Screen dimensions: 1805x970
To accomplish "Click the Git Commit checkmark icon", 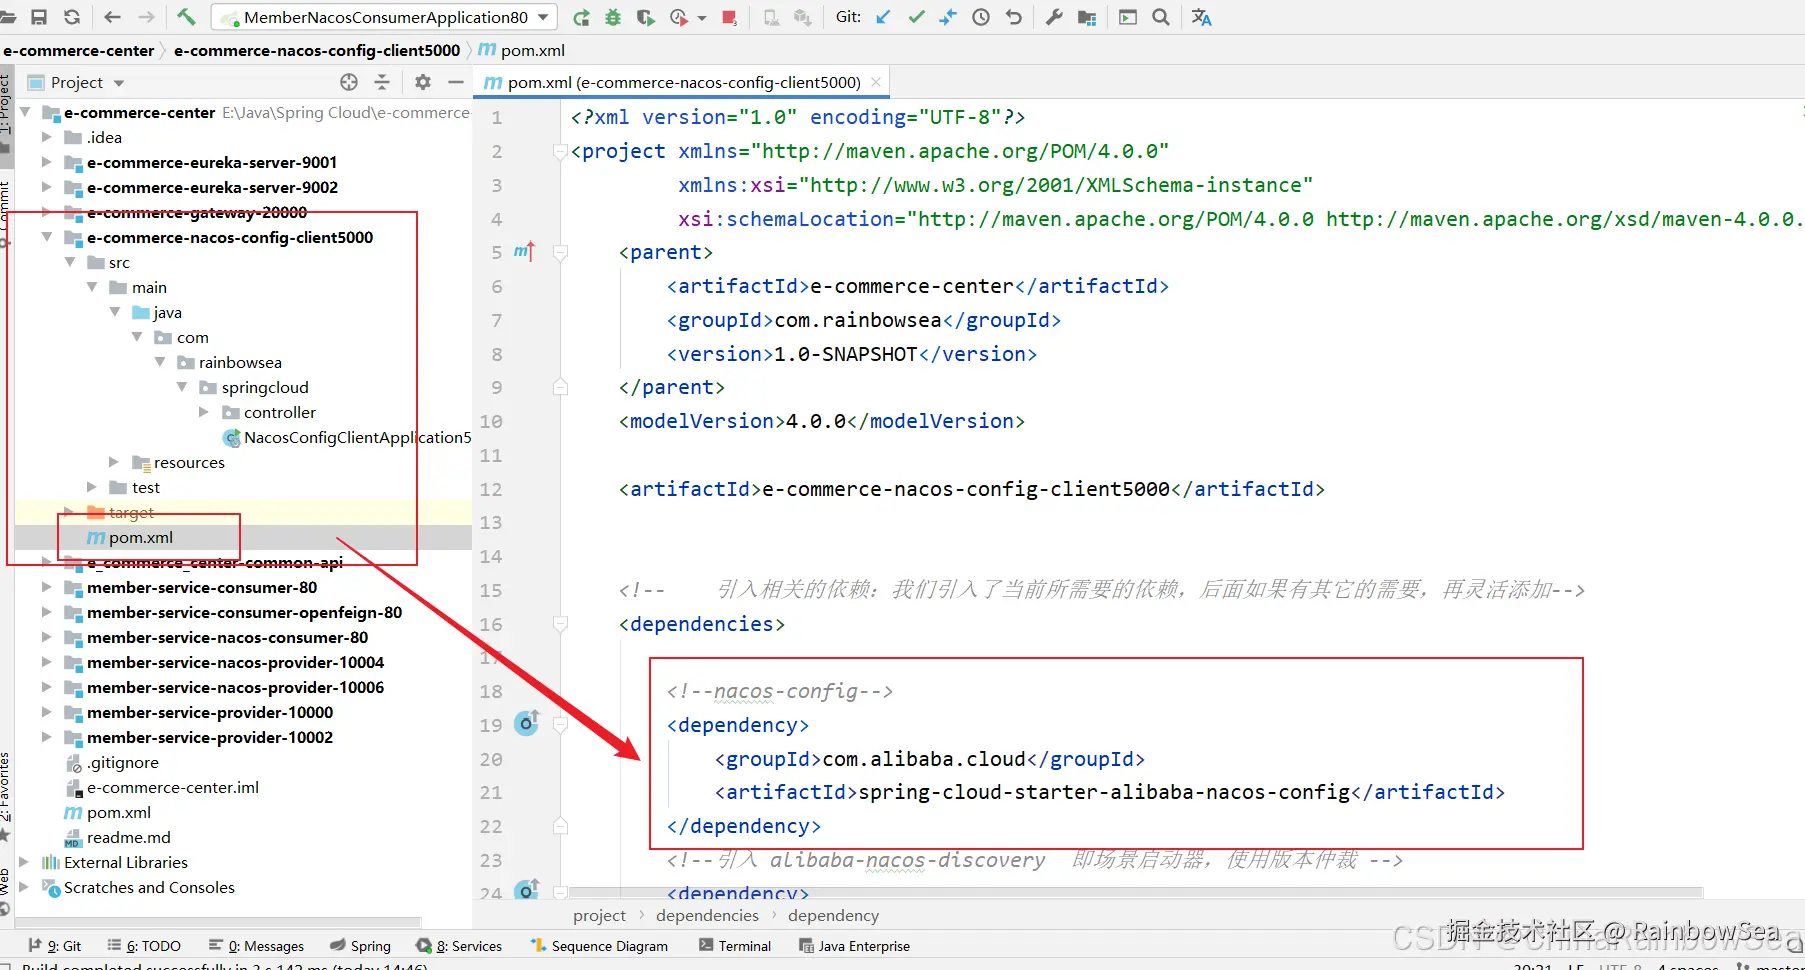I will pos(916,17).
